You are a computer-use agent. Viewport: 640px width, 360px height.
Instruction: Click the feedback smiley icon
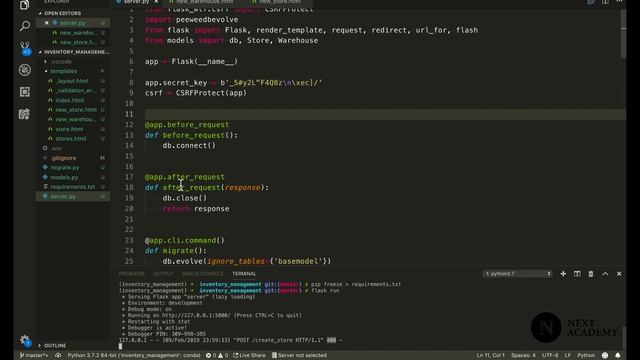(x=605, y=356)
